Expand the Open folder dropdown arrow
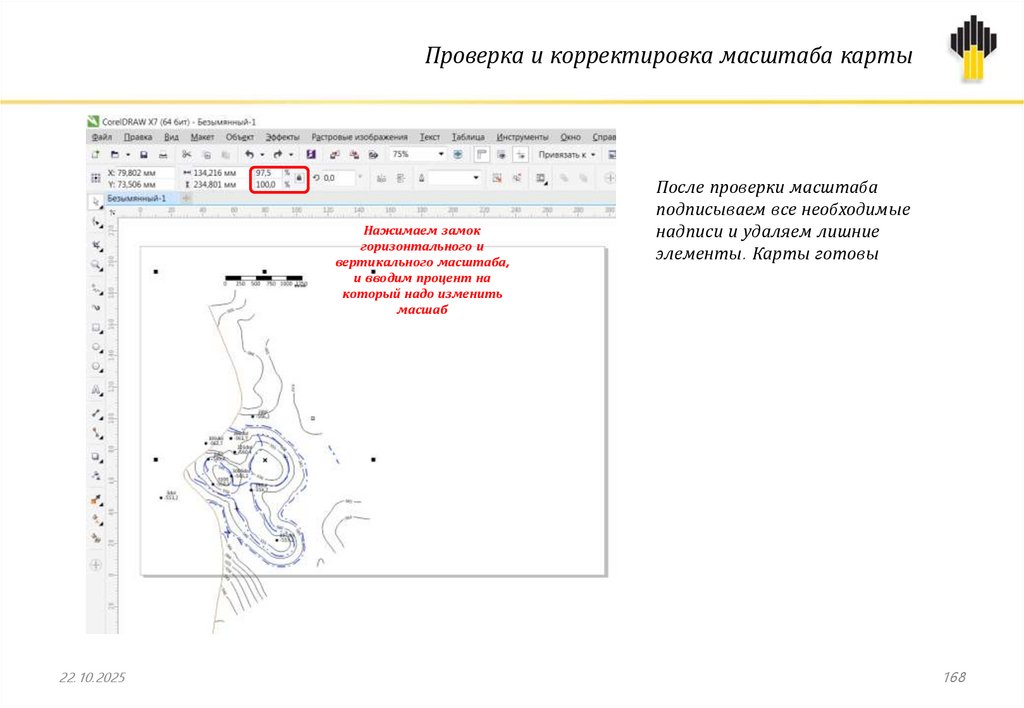 point(128,155)
